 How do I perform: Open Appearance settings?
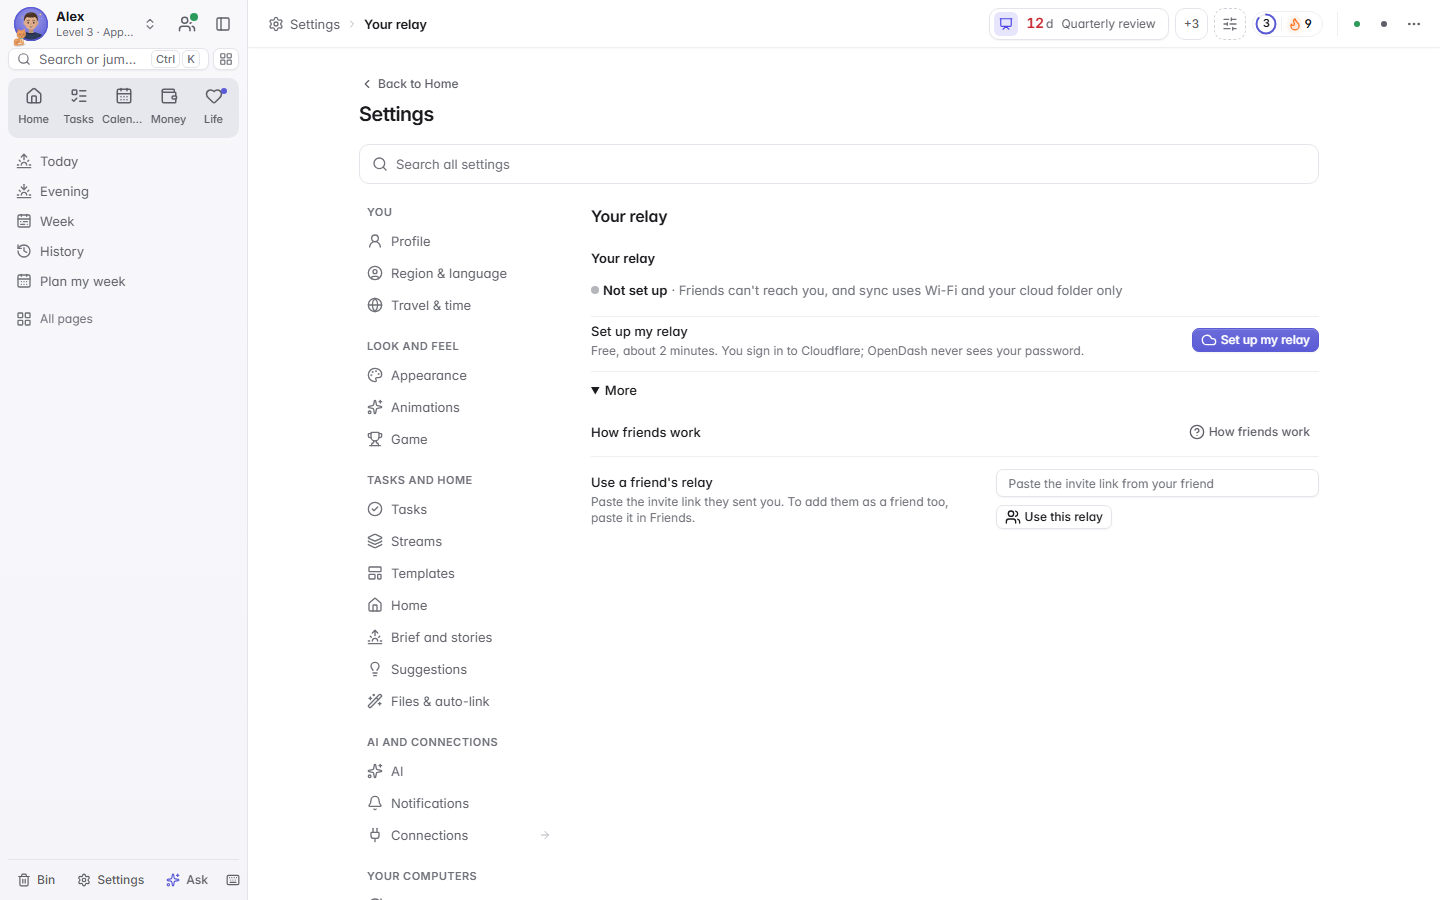coord(459,375)
